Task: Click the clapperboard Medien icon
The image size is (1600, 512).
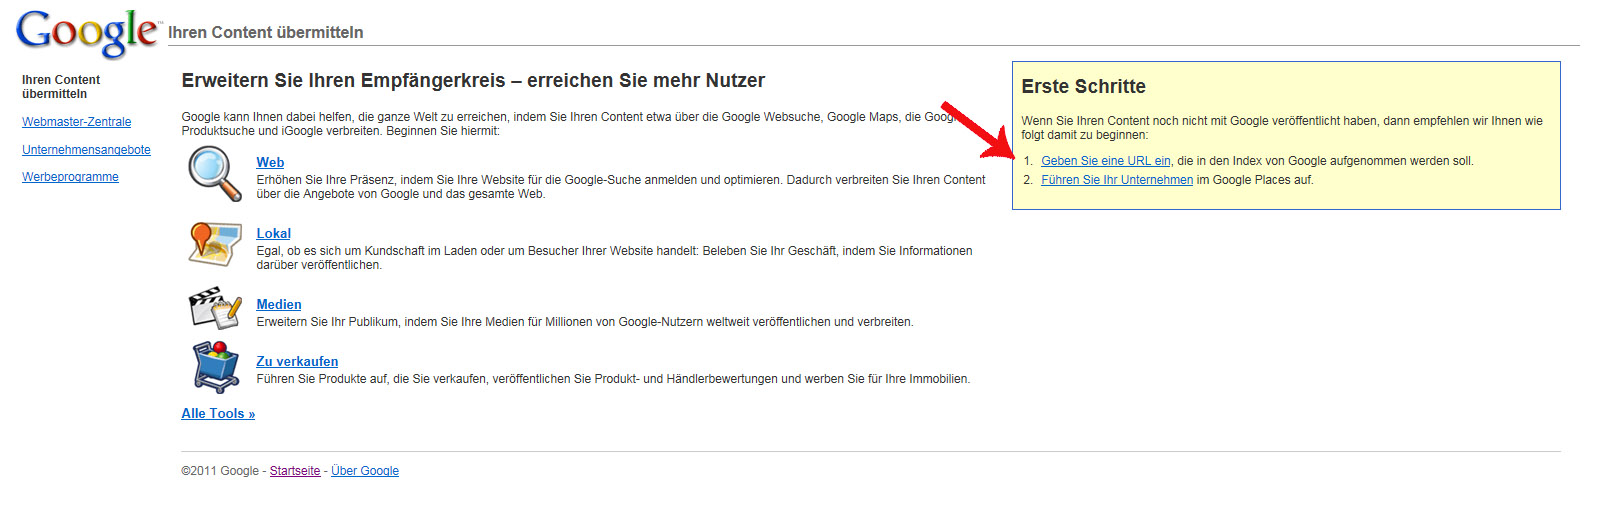Action: [215, 308]
